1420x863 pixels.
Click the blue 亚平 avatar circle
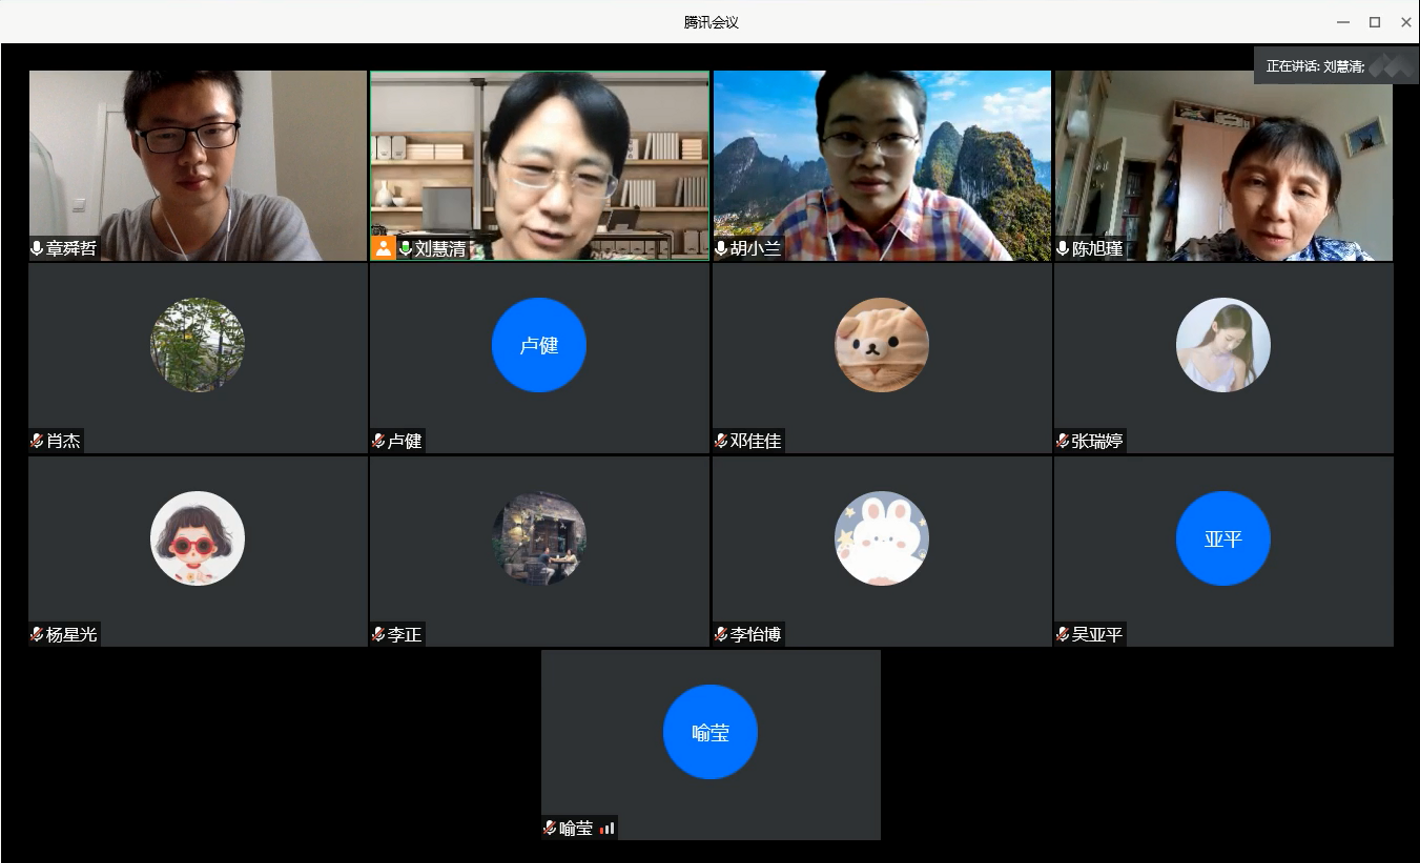tap(1223, 539)
